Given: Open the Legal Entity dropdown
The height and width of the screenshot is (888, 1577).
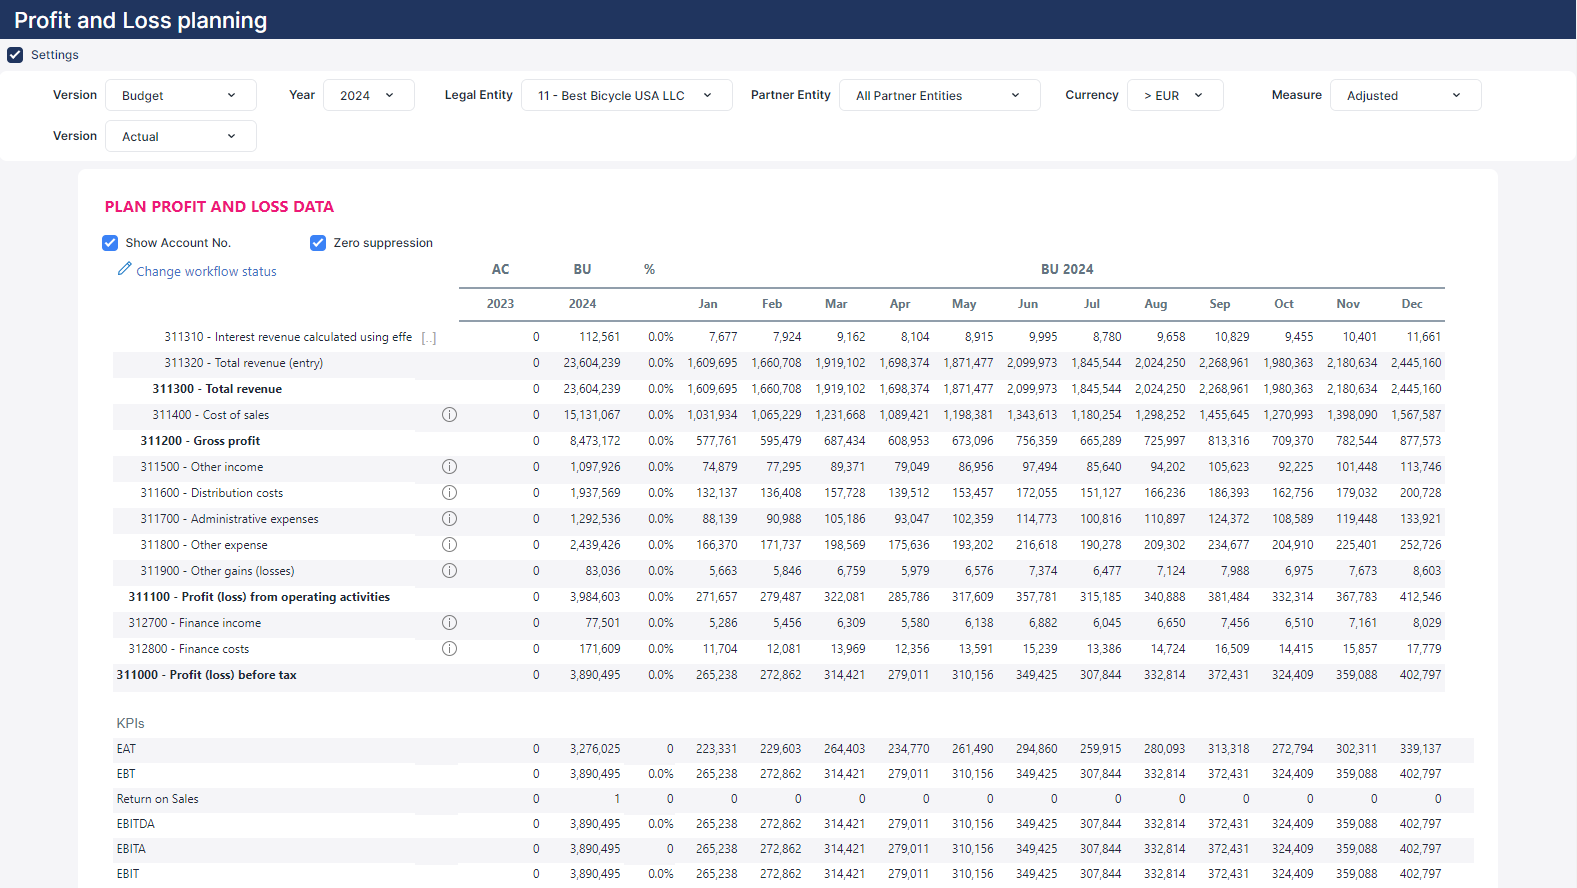Looking at the screenshot, I should pos(626,96).
